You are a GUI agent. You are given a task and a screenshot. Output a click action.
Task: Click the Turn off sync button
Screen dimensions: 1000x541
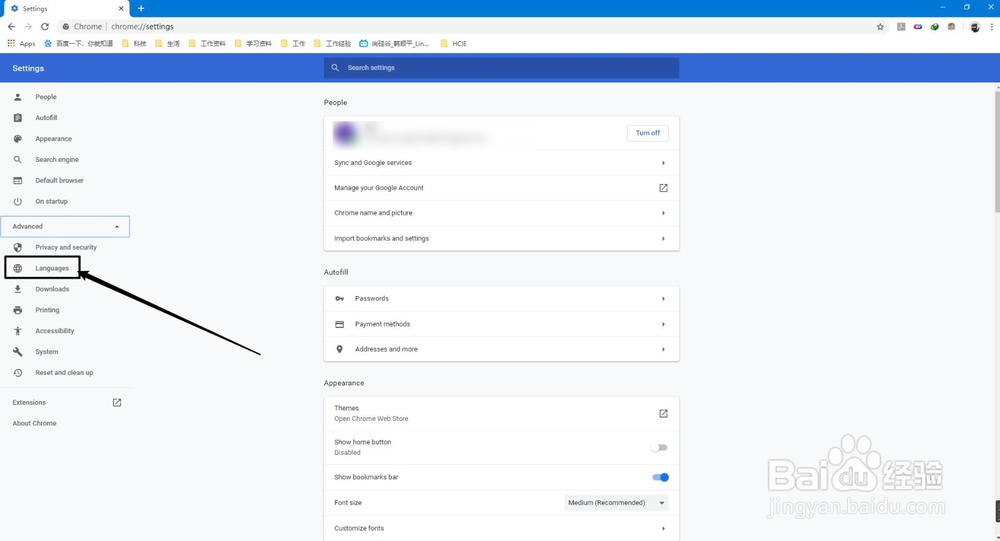point(647,133)
